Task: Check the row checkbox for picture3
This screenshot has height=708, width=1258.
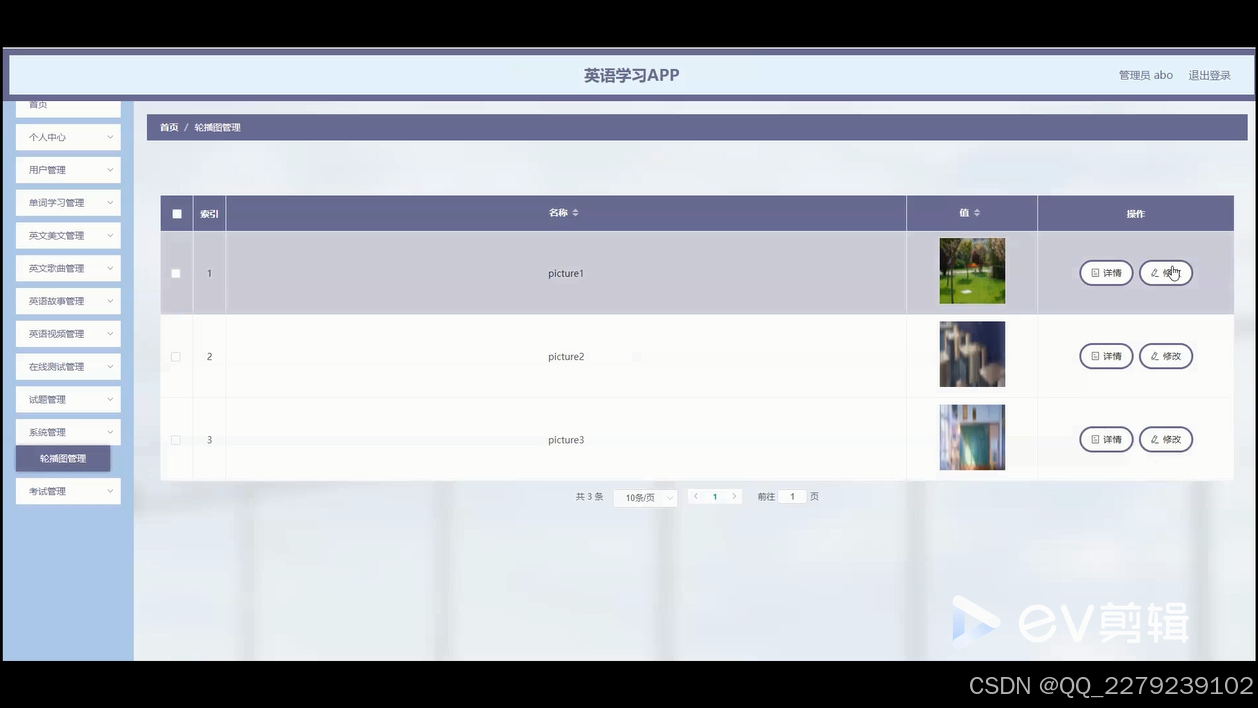Action: click(176, 439)
